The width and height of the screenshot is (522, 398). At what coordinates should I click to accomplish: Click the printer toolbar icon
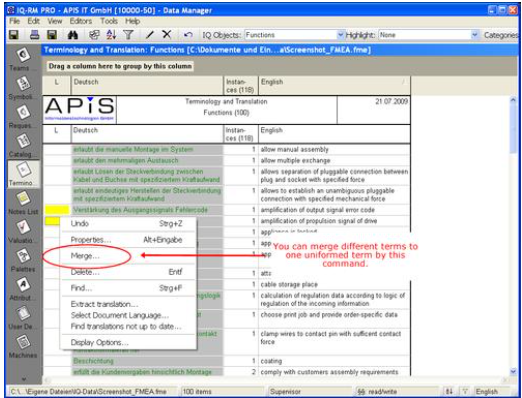[x=34, y=35]
